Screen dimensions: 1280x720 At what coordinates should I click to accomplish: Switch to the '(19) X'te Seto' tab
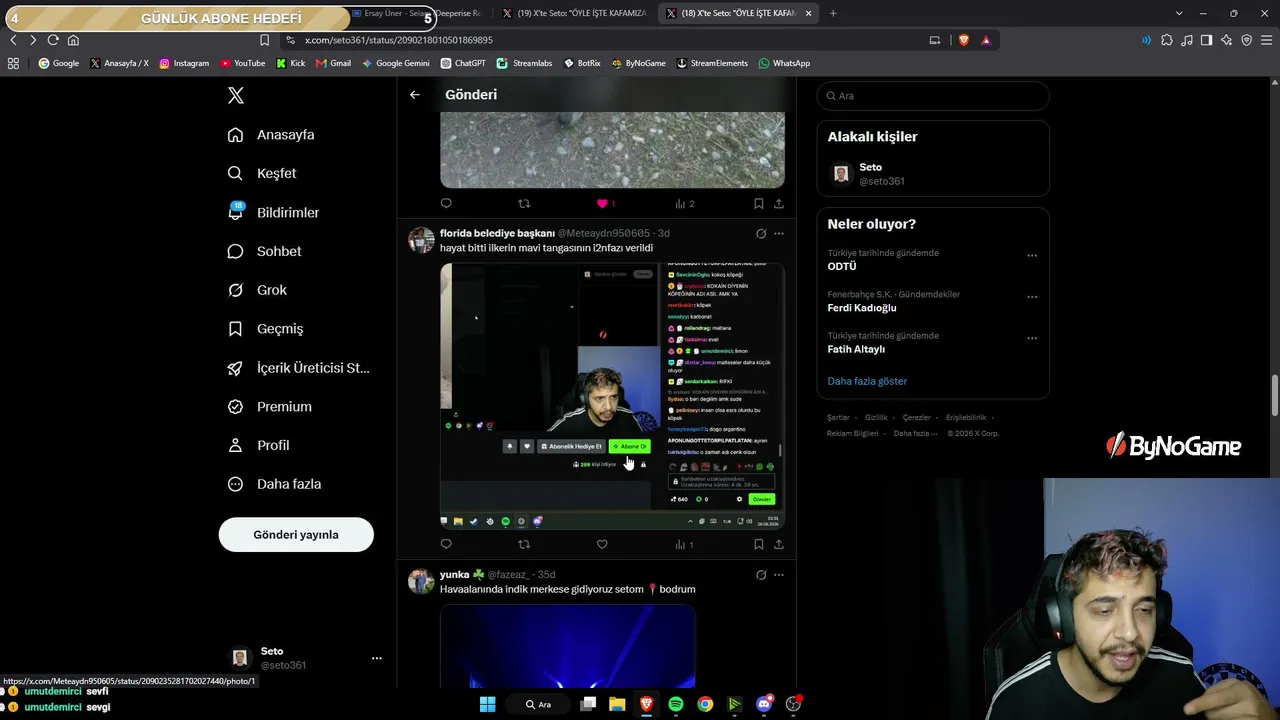[x=574, y=13]
